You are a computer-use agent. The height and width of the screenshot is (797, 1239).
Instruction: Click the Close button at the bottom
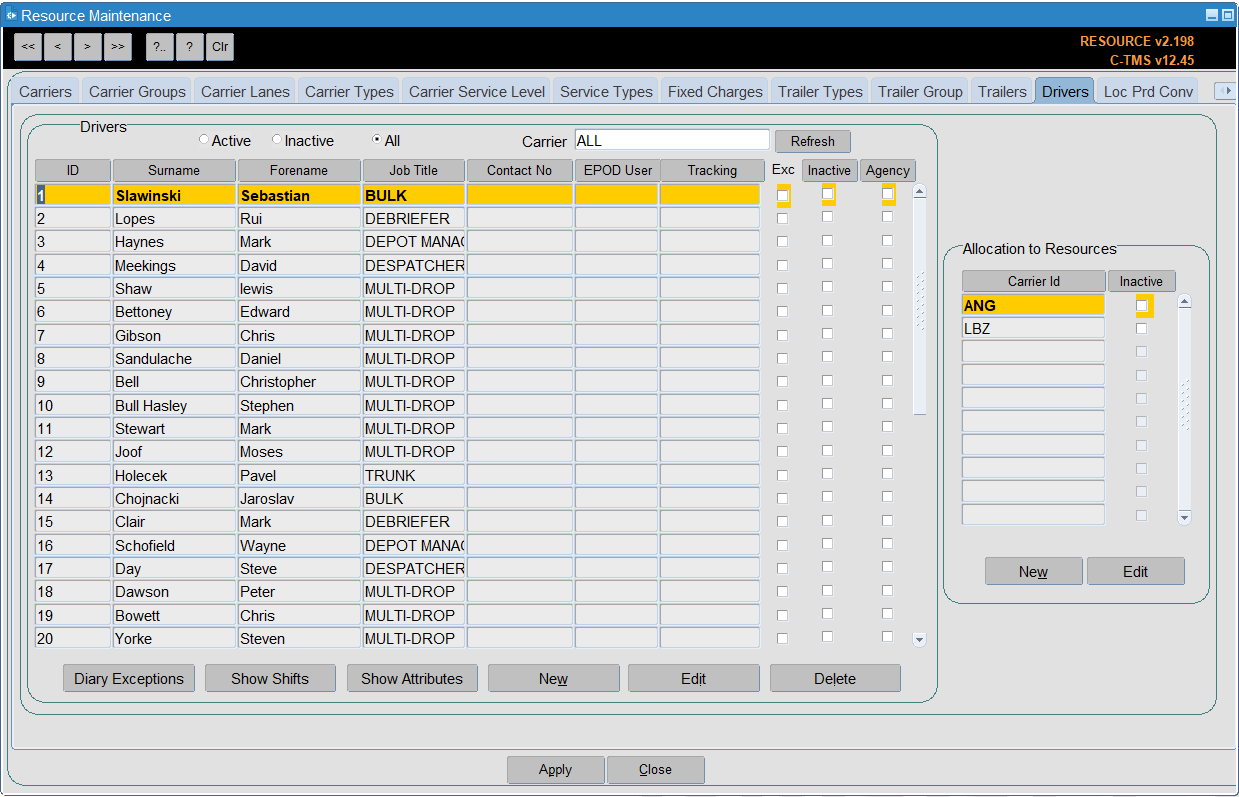pyautogui.click(x=656, y=769)
